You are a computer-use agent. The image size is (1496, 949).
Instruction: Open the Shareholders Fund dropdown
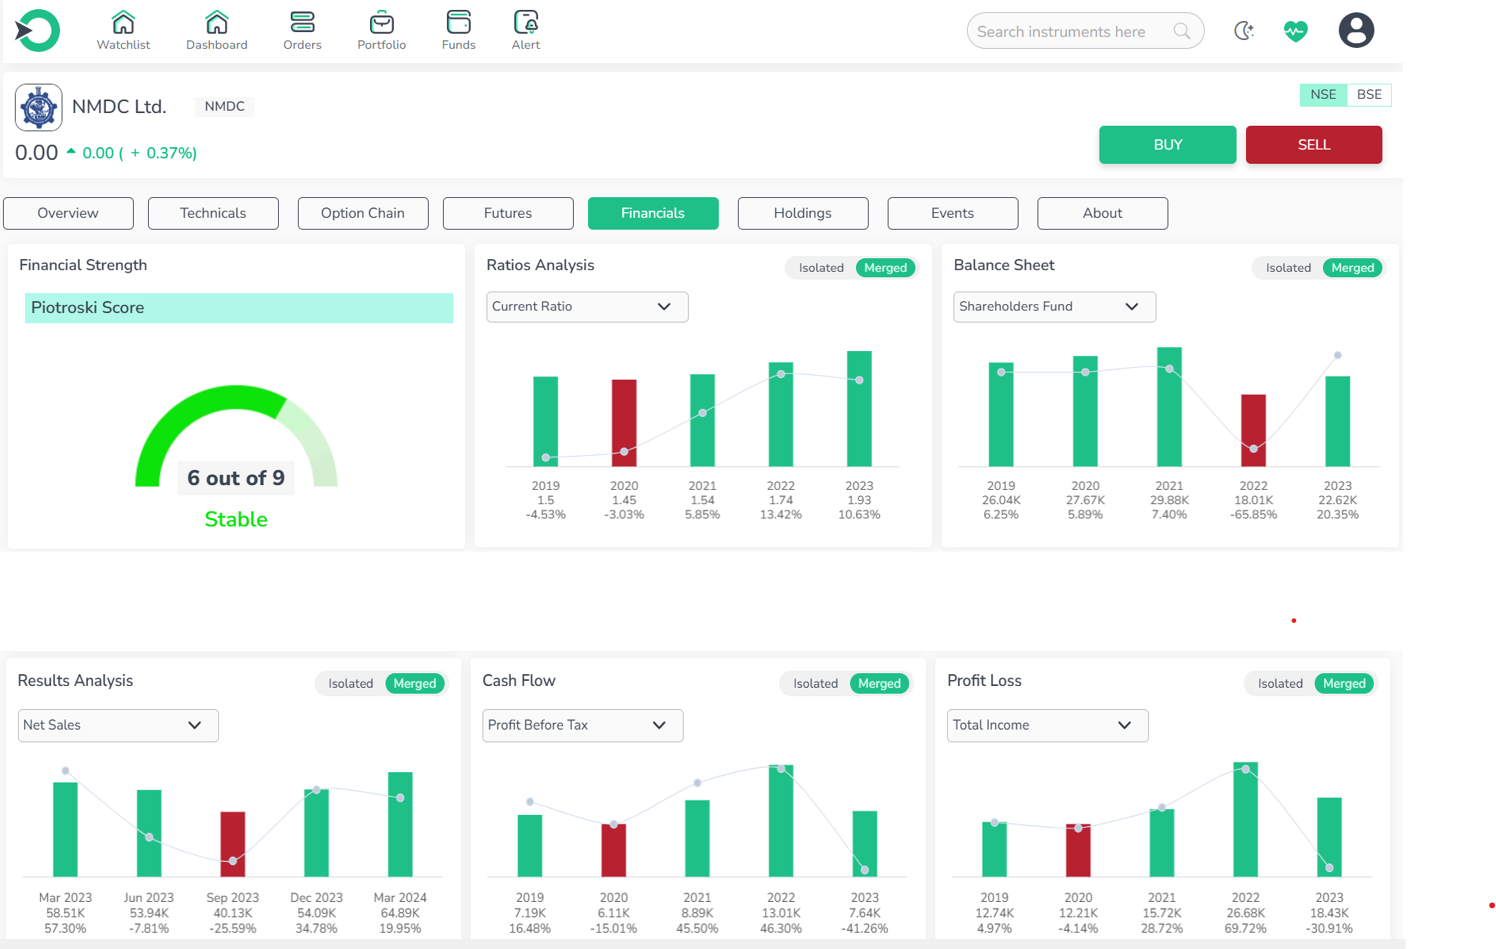1054,307
